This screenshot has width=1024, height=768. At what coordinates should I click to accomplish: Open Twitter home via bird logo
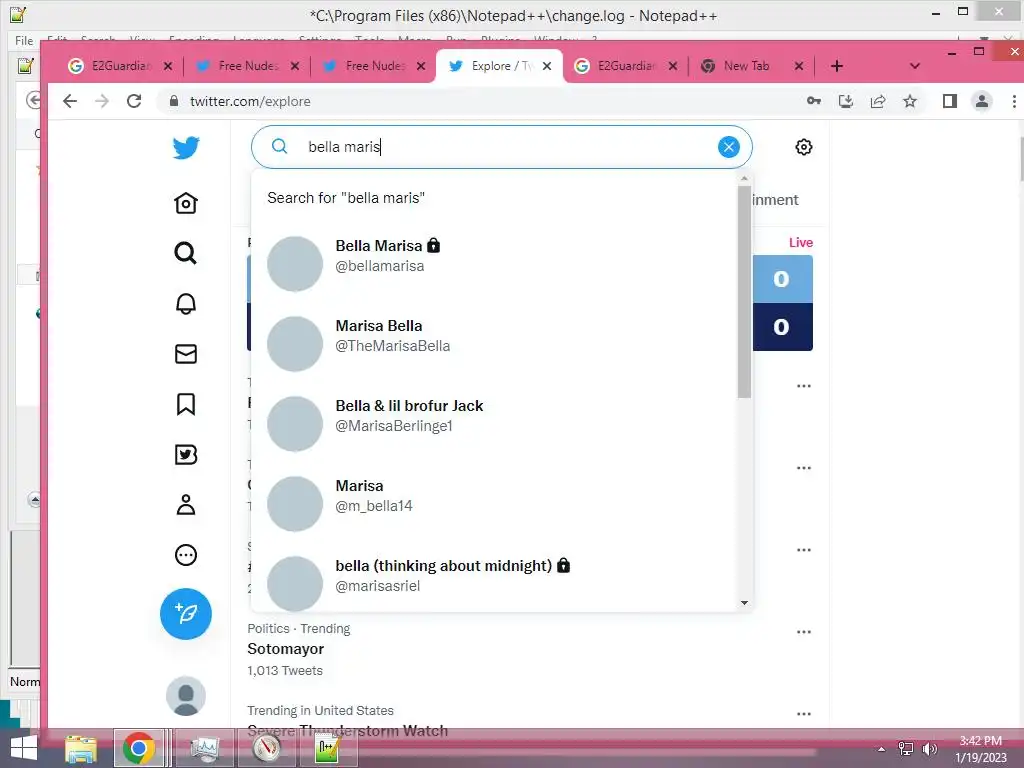click(x=186, y=148)
